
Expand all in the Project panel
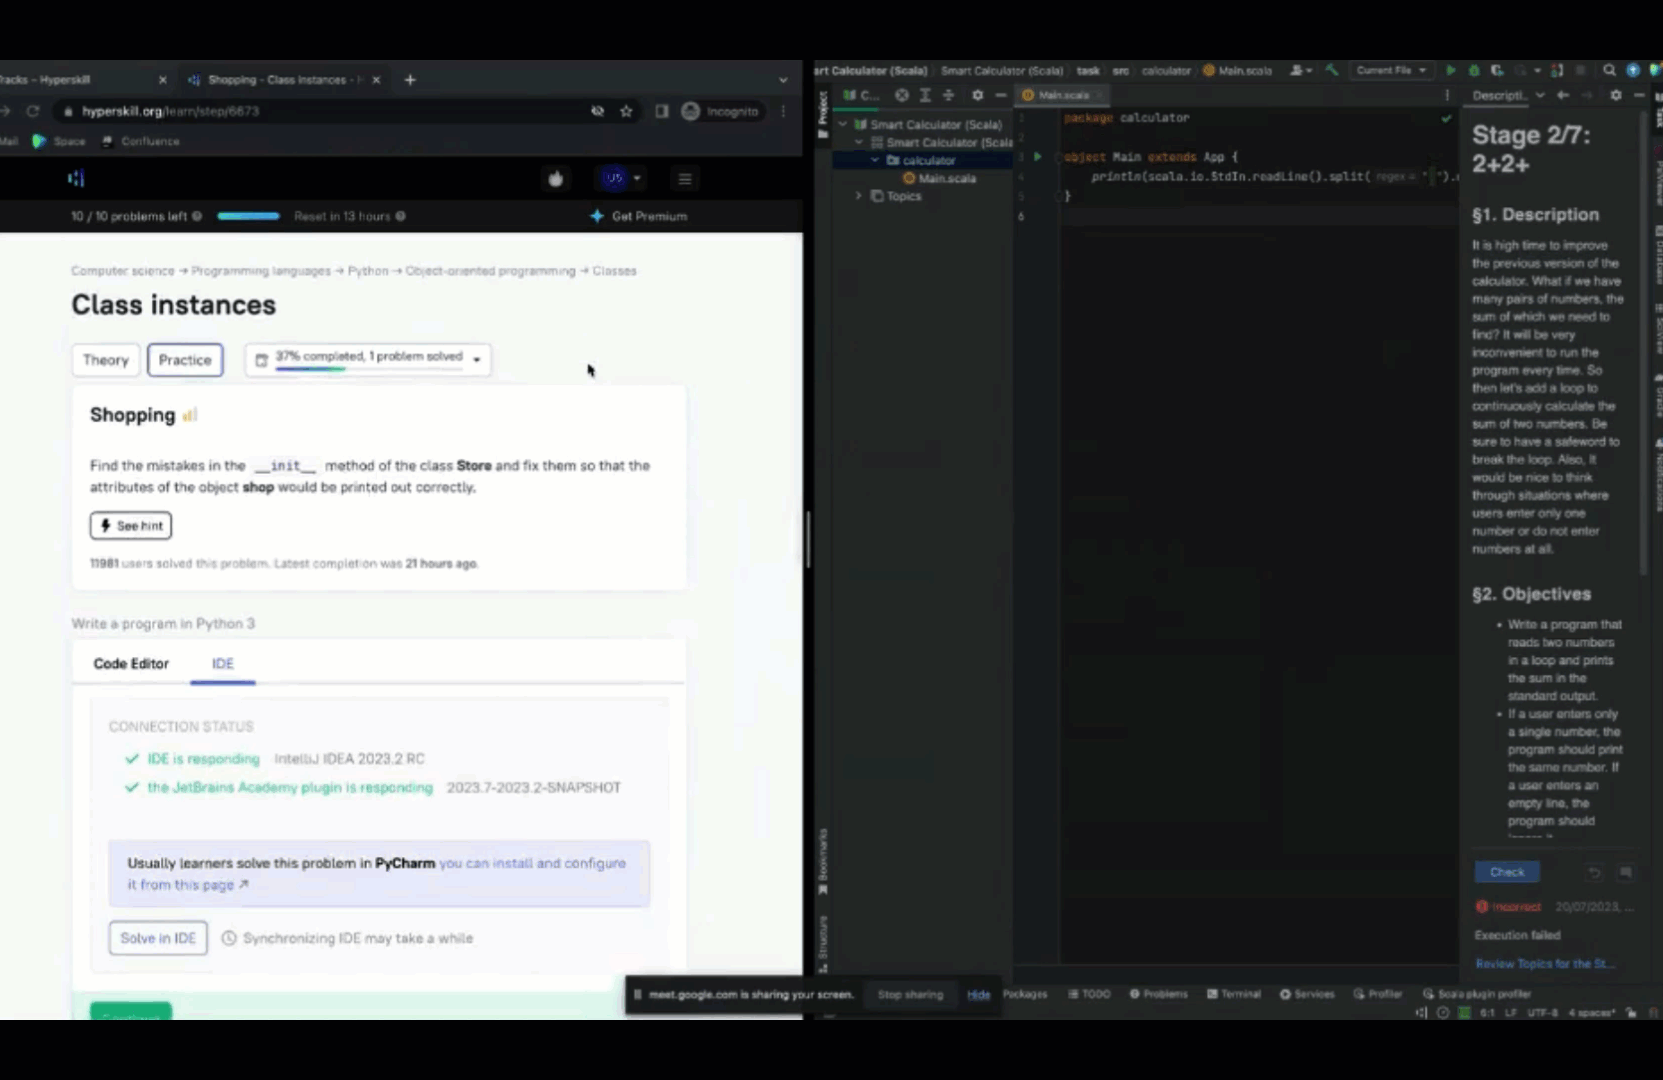tap(925, 95)
